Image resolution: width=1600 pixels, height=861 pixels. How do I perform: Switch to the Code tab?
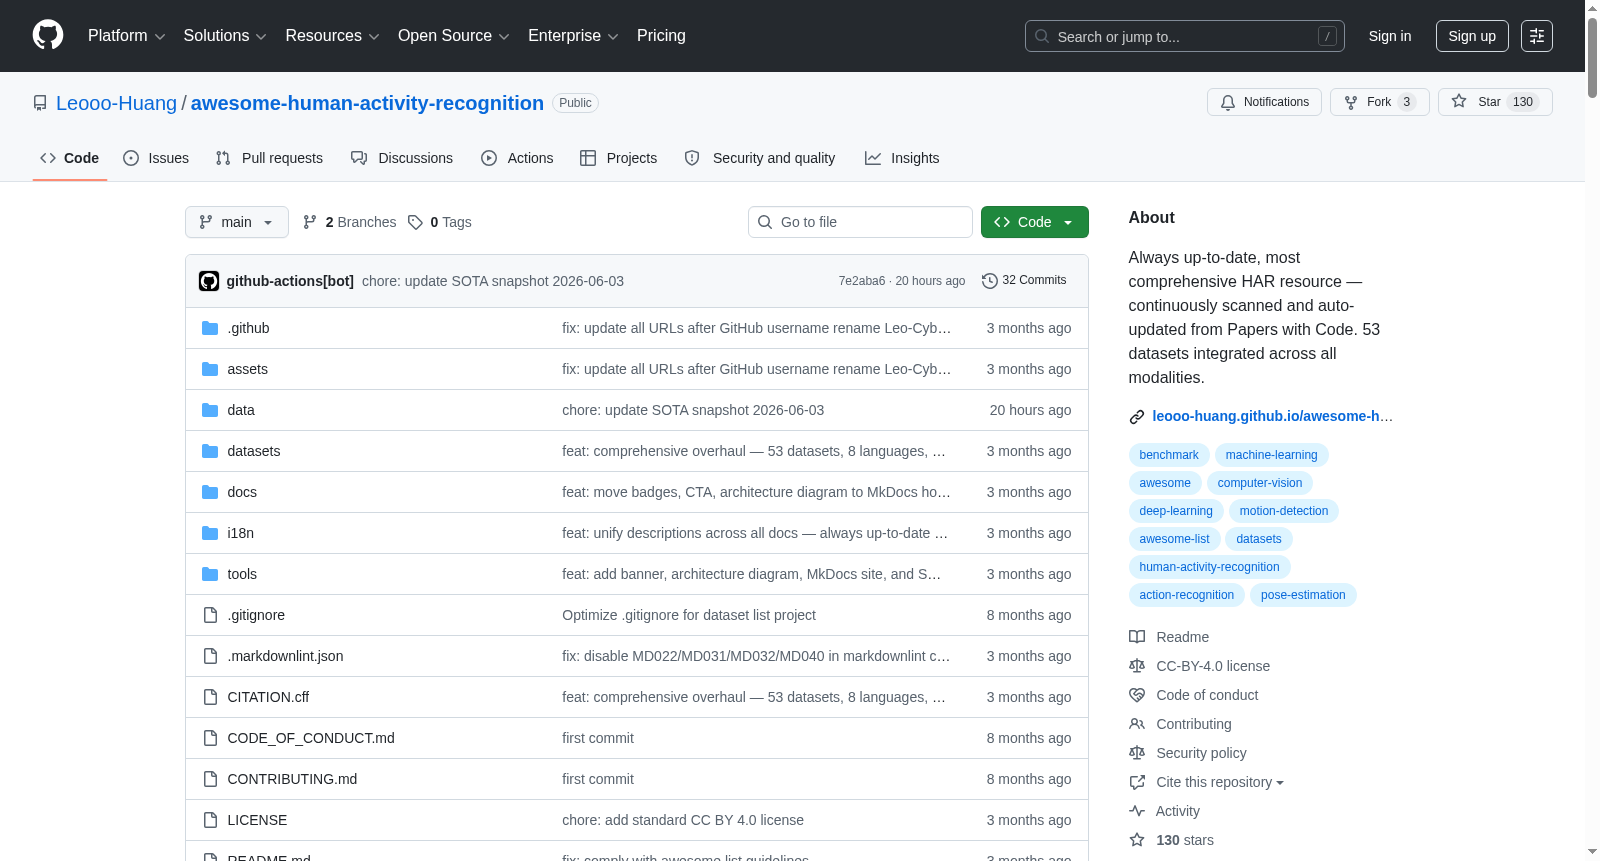(x=70, y=158)
